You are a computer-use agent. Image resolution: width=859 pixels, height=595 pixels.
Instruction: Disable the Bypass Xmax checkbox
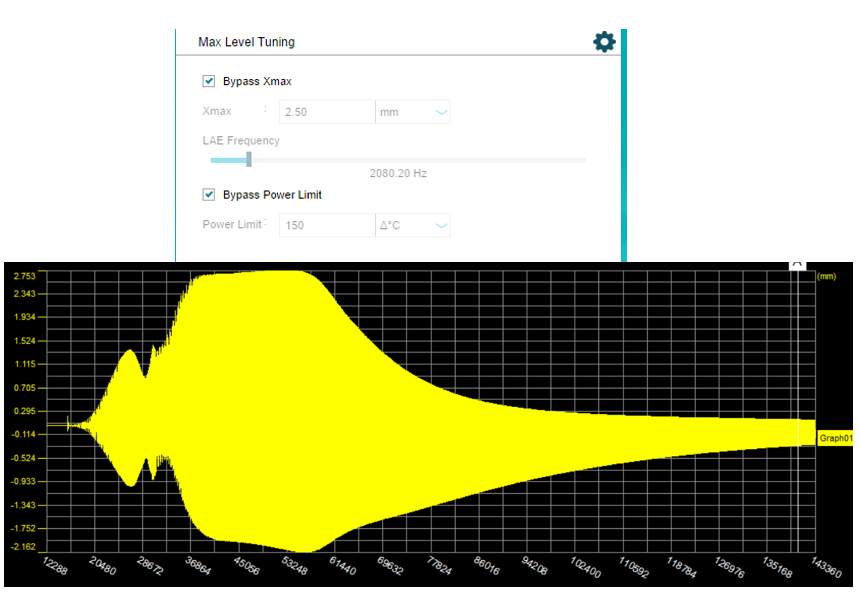coord(209,81)
